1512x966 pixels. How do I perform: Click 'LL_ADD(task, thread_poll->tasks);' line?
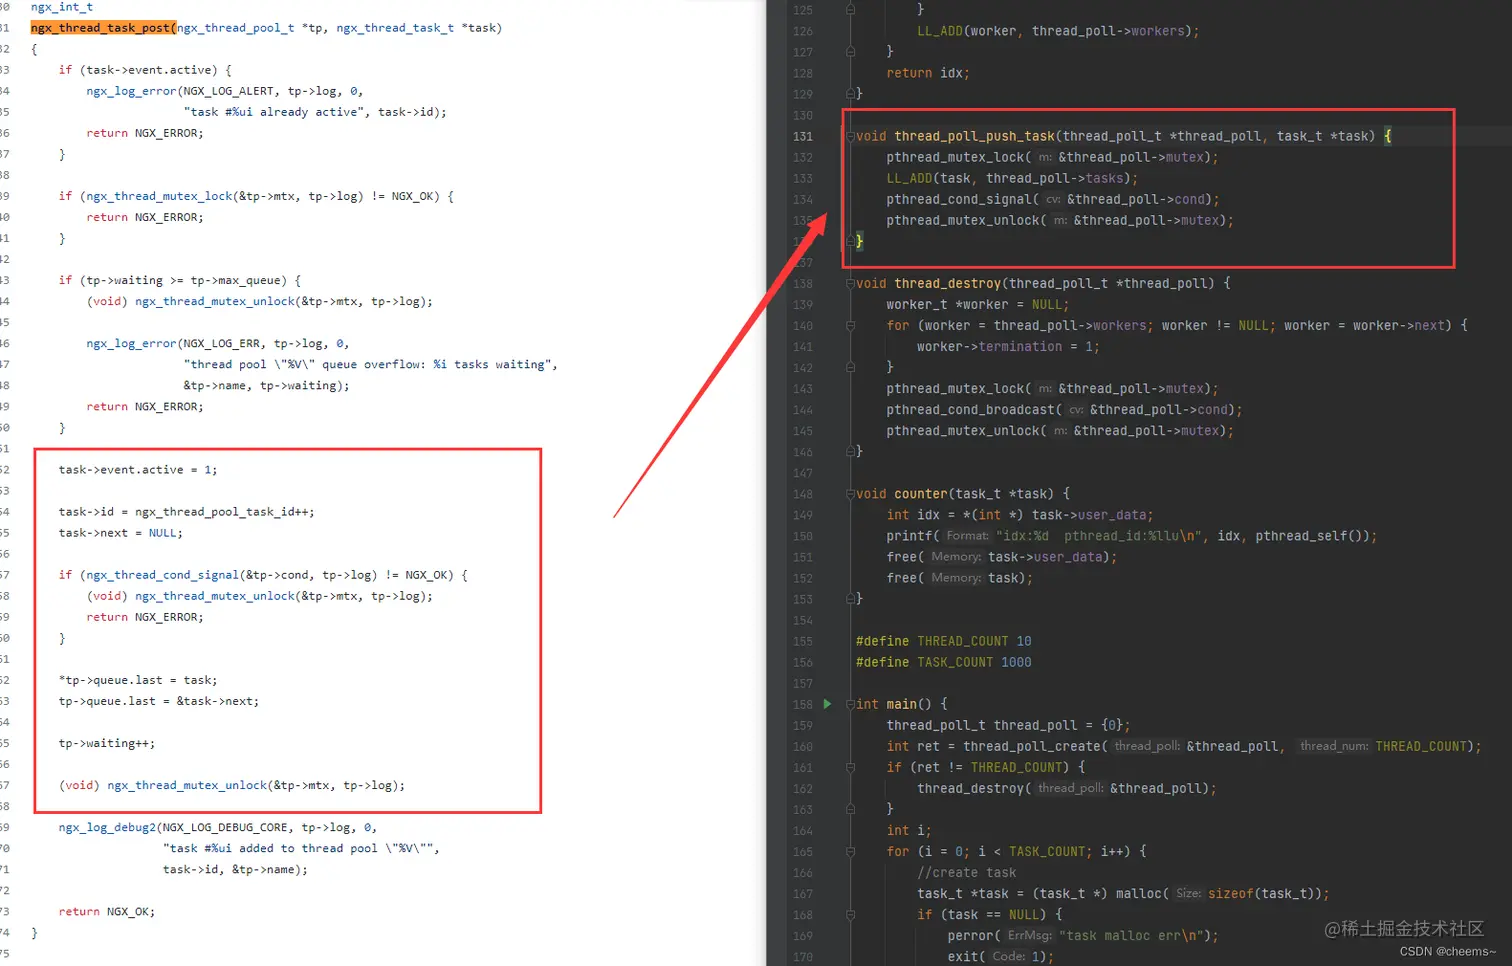(1012, 178)
